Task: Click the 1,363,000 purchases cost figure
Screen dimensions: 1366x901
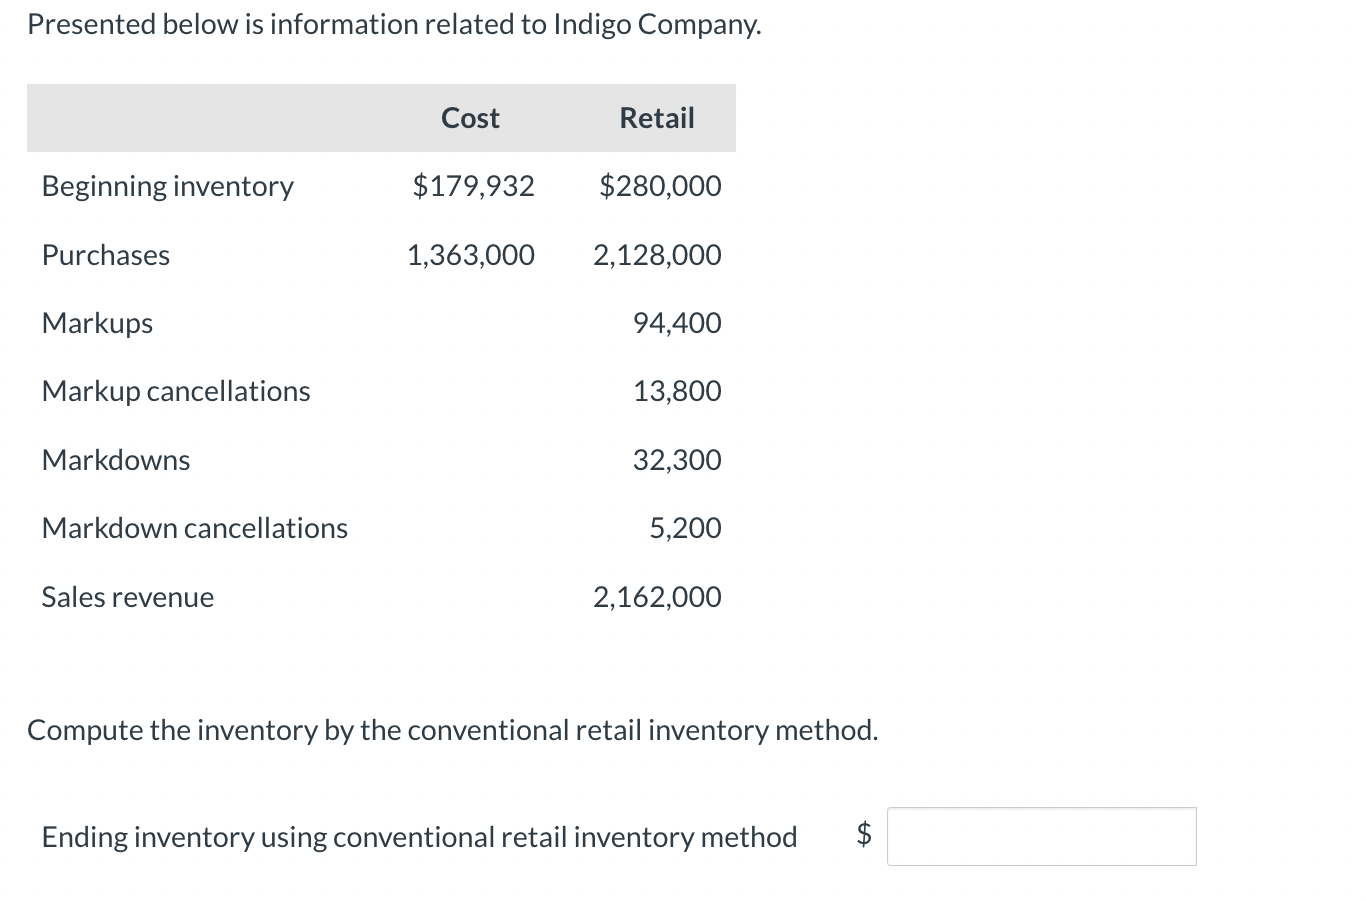Action: (x=470, y=255)
